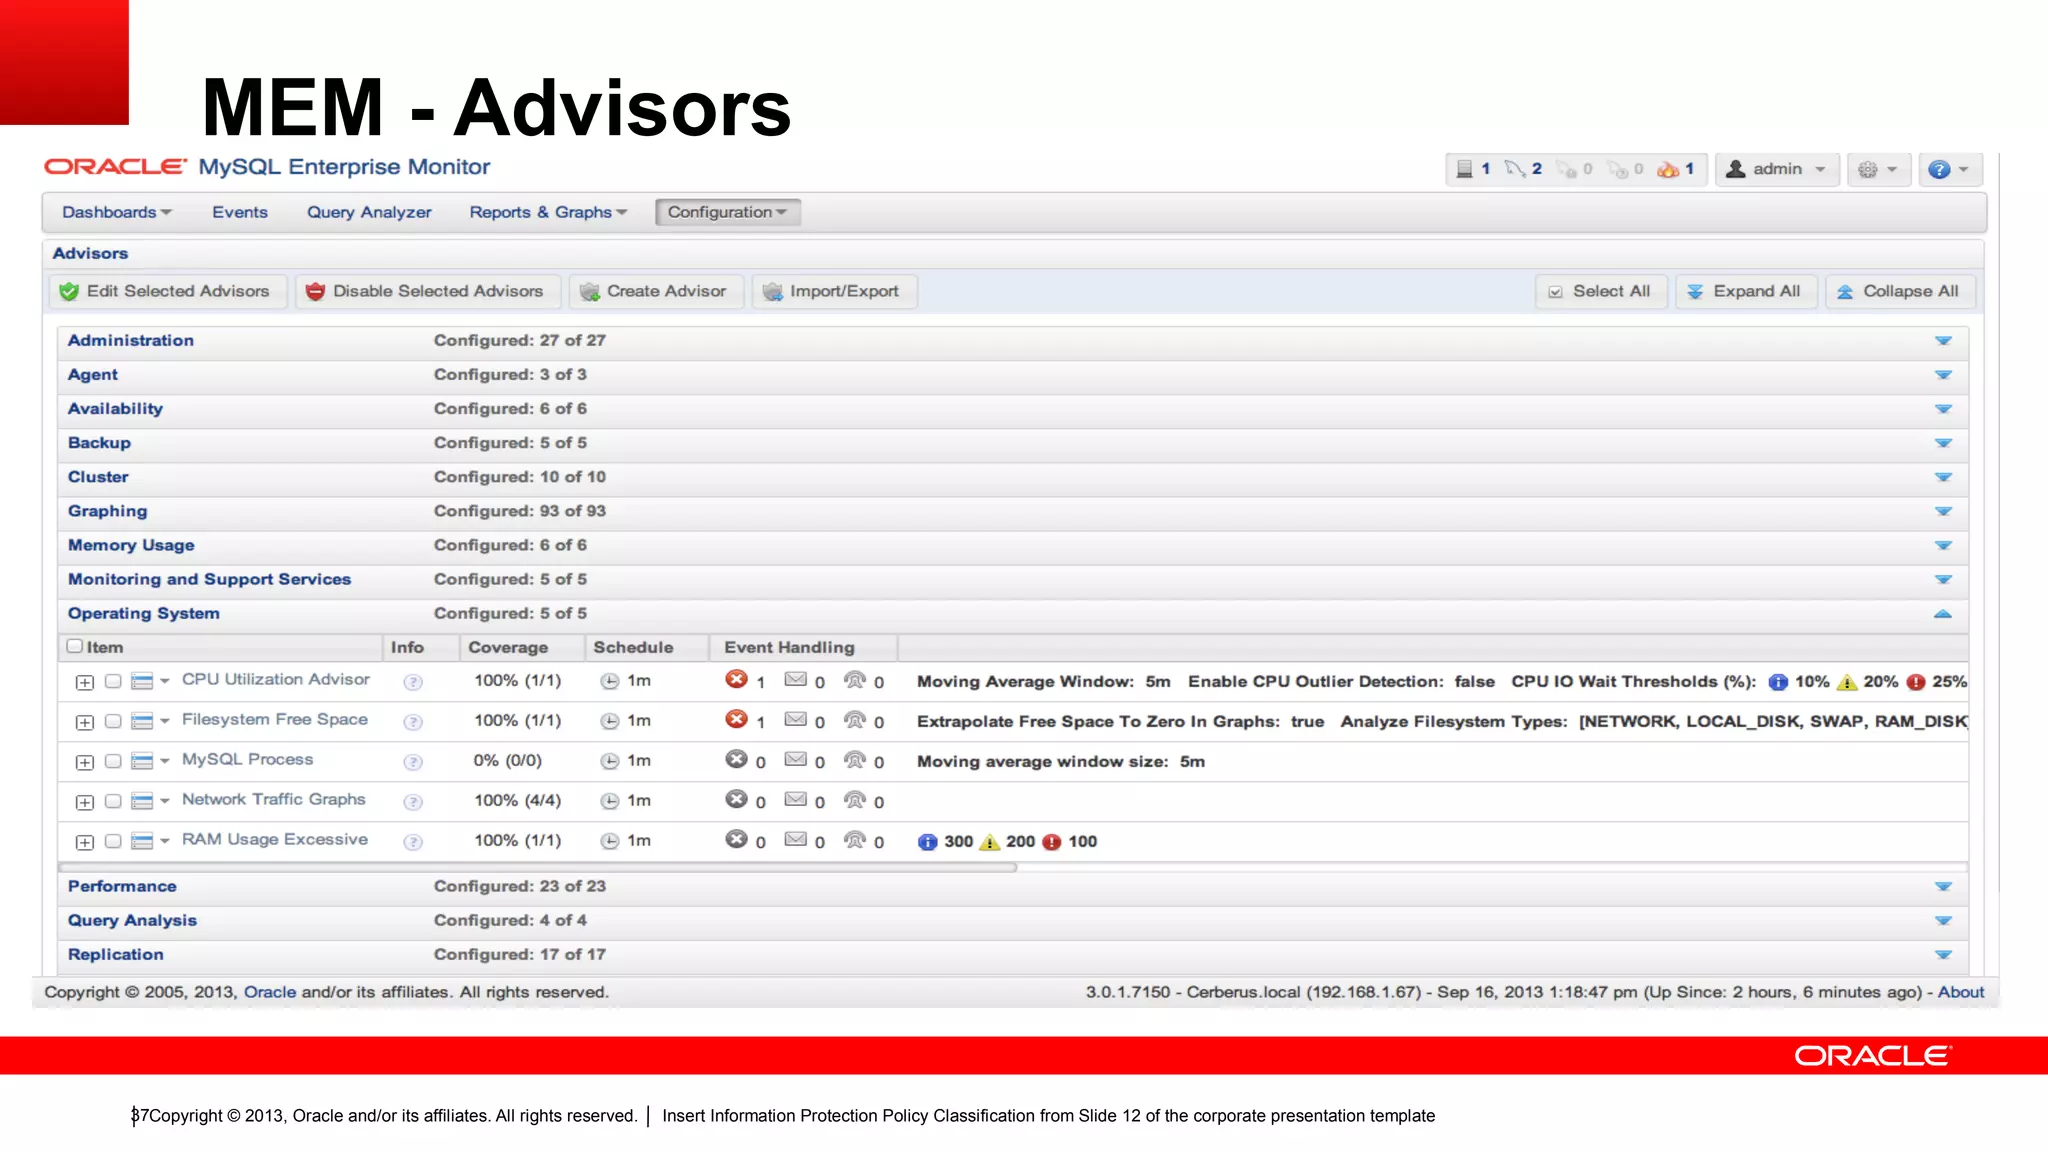Click the MySQL Process info question icon
The height and width of the screenshot is (1152, 2048).
[412, 762]
